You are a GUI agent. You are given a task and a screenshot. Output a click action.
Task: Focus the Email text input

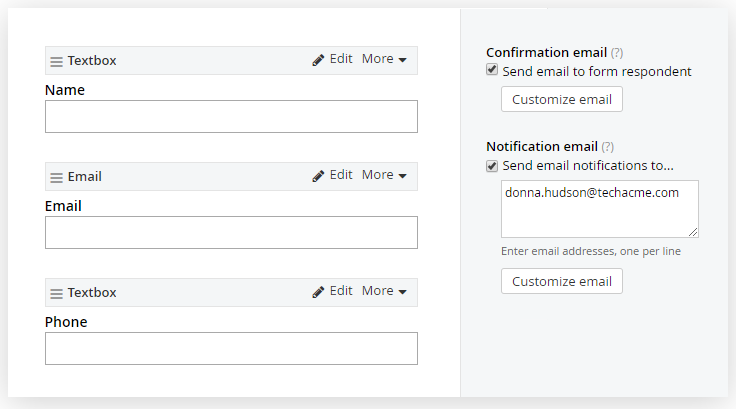(231, 232)
